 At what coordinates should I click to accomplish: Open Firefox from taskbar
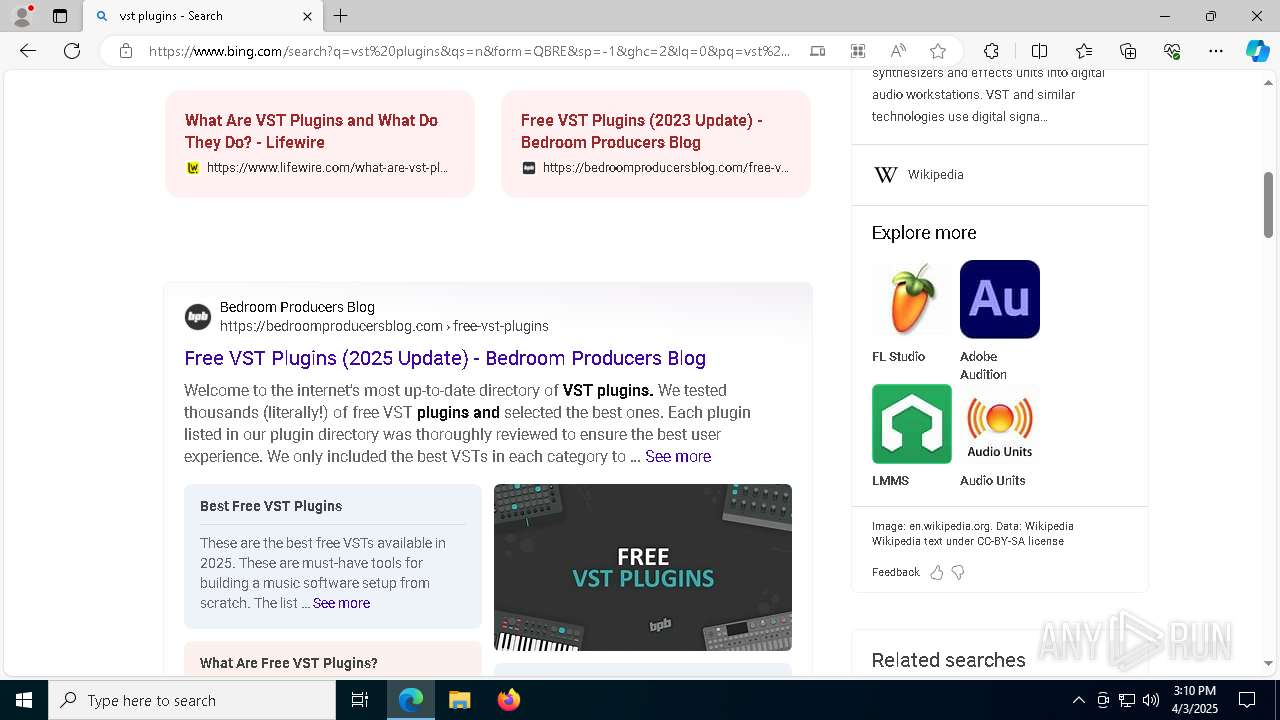(x=509, y=700)
